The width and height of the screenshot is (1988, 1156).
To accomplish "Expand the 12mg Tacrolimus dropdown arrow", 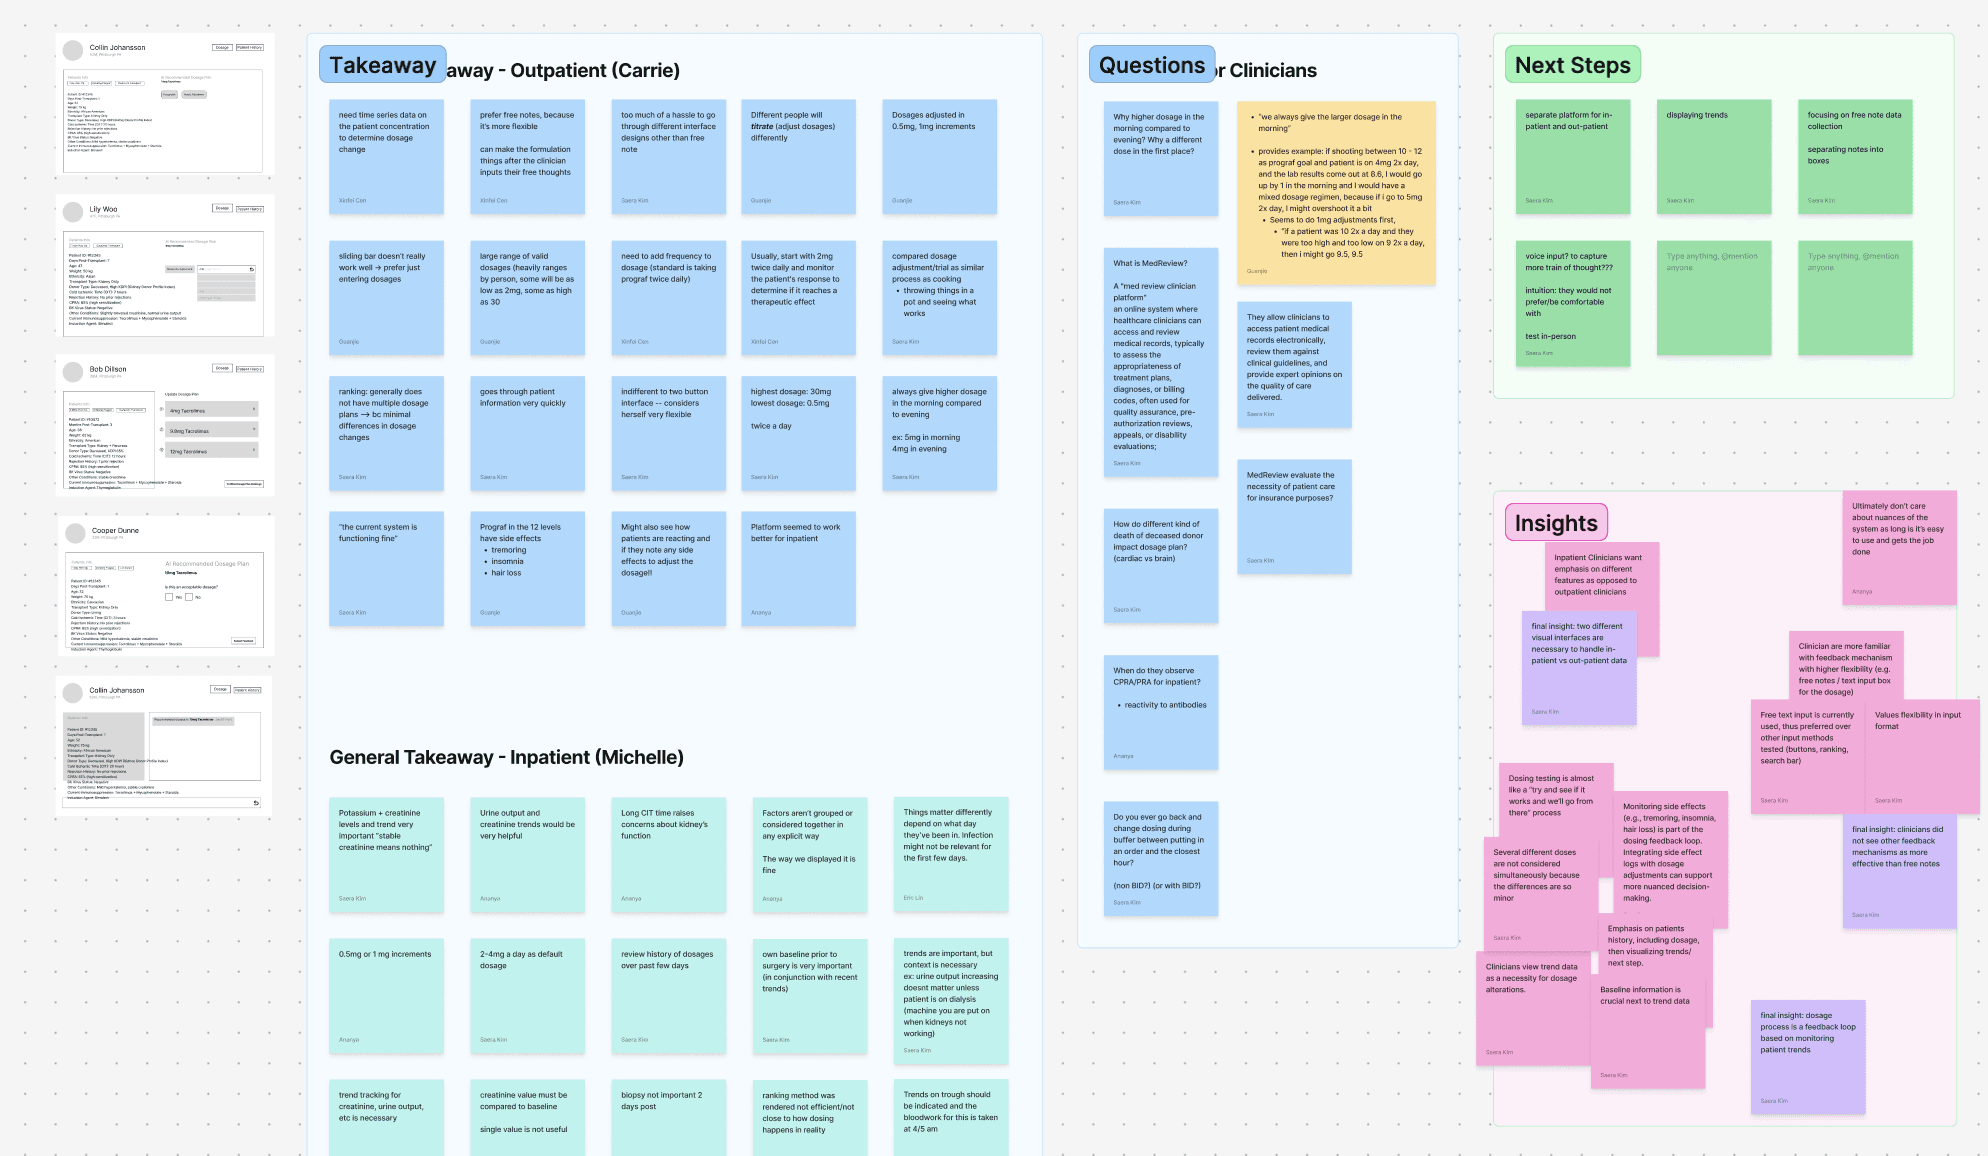I will [x=254, y=450].
